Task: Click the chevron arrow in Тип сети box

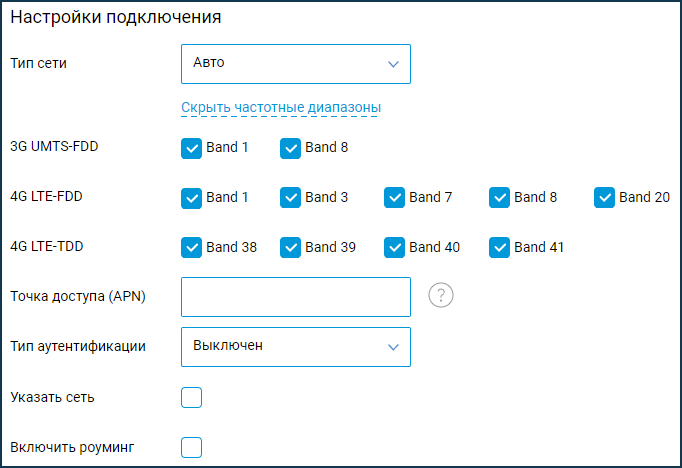Action: (392, 64)
